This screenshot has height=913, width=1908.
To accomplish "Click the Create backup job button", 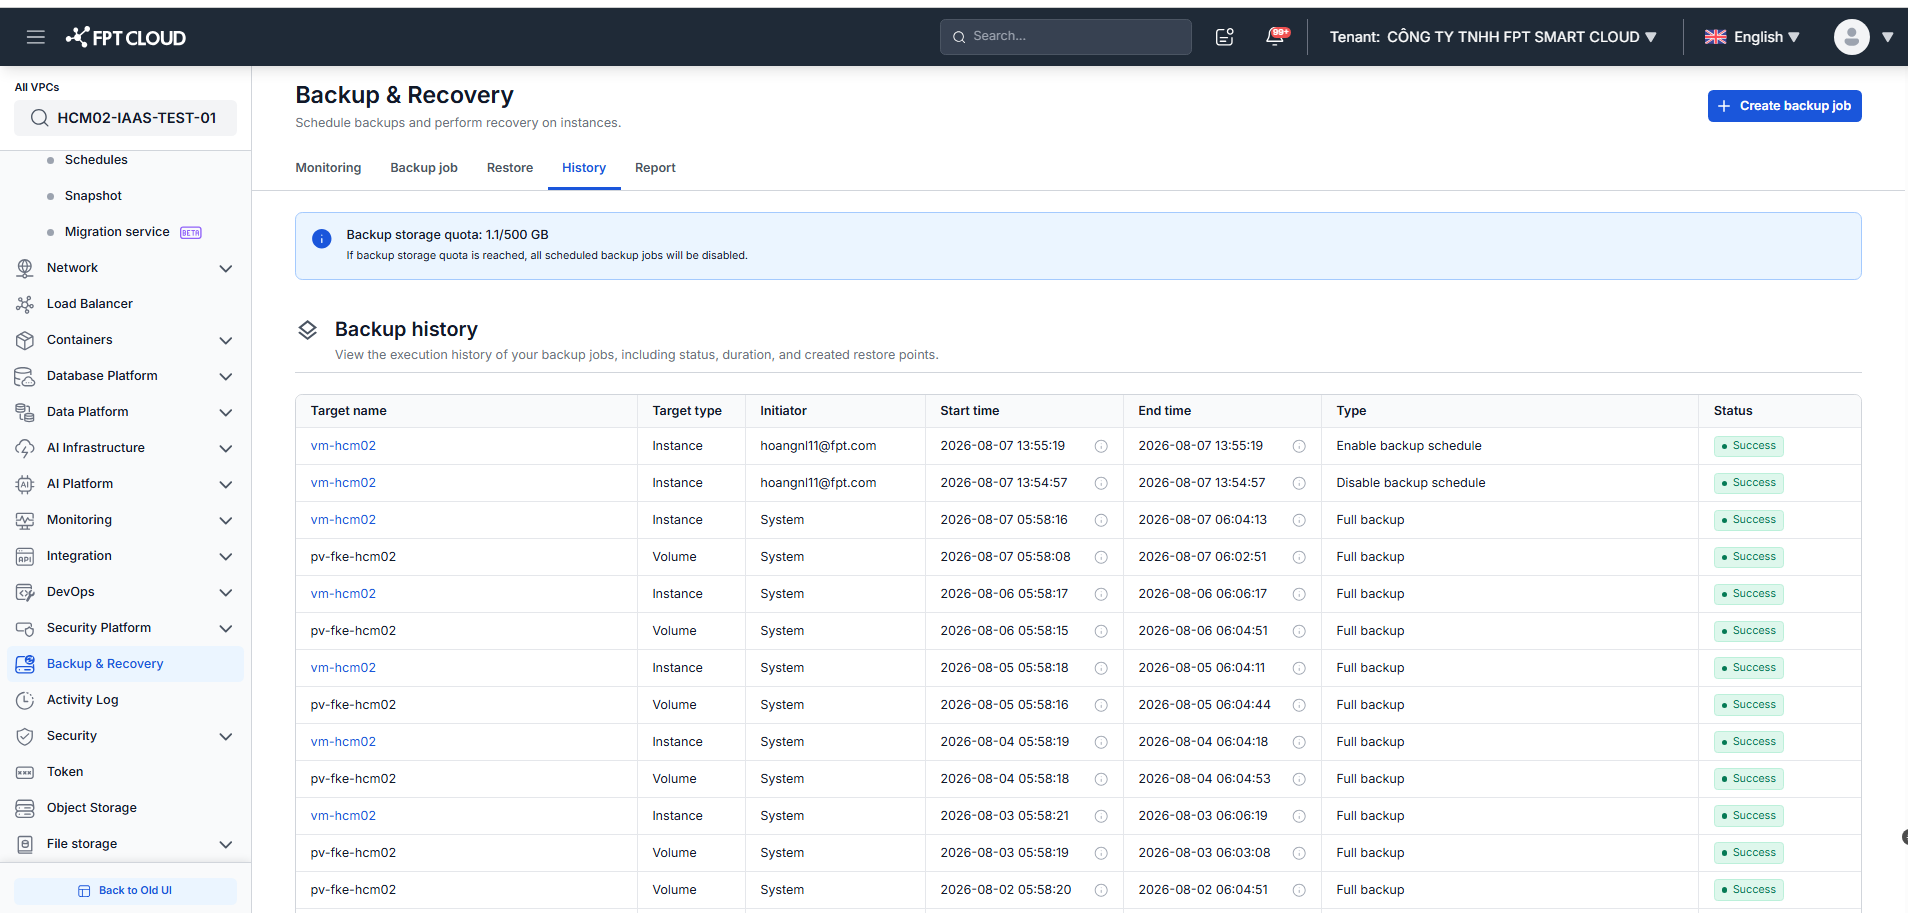I will click(1784, 106).
